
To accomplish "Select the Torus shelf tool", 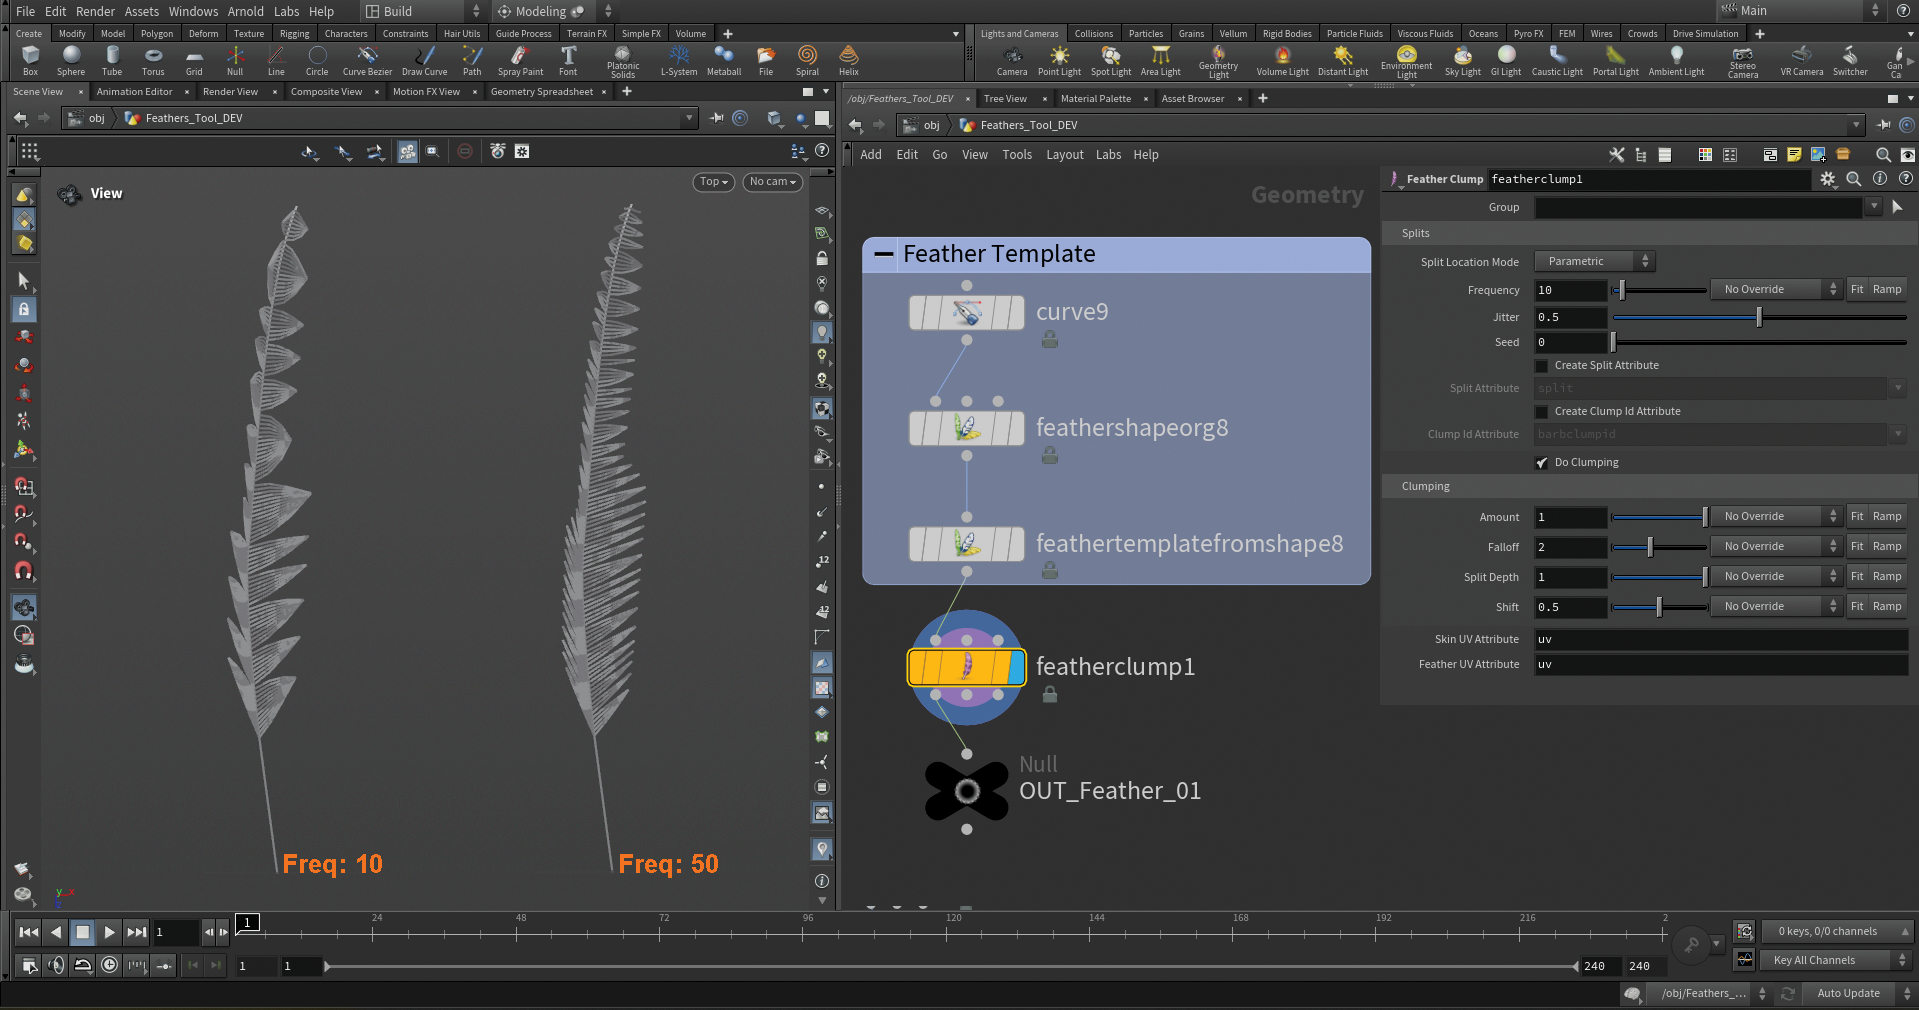I will point(153,60).
